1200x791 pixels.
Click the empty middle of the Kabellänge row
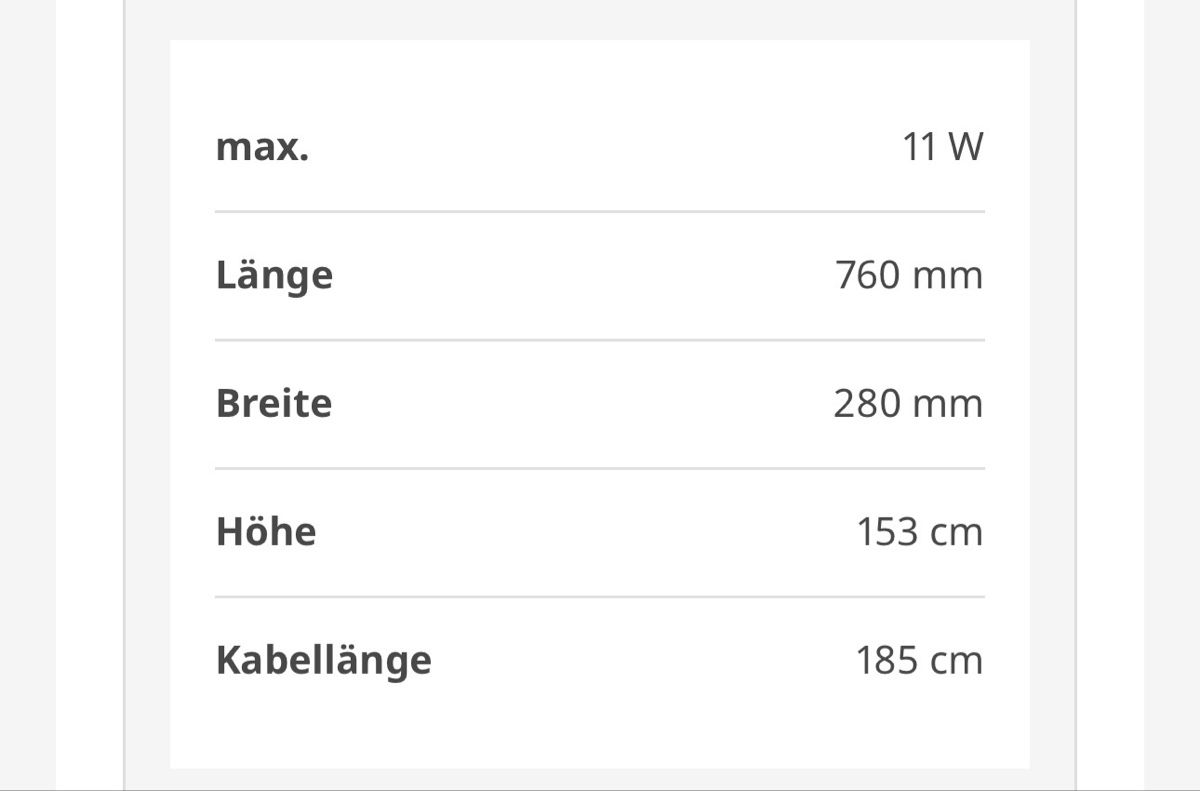click(643, 661)
